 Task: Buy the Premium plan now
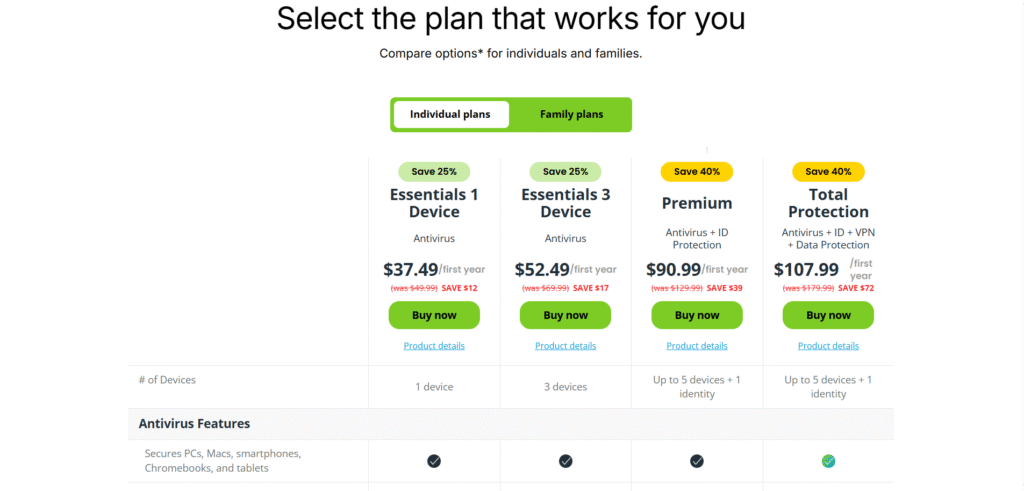tap(697, 315)
